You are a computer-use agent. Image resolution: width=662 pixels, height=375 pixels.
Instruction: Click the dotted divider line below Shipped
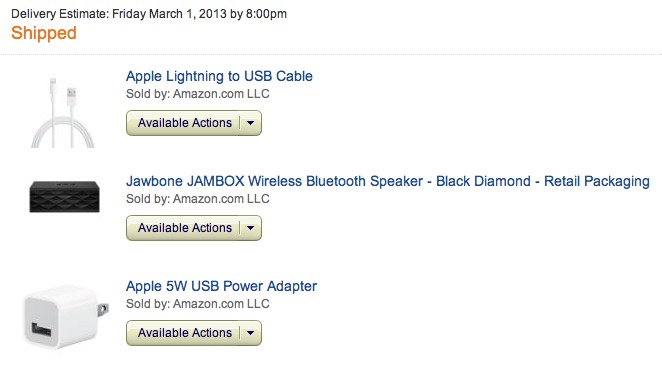point(331,54)
